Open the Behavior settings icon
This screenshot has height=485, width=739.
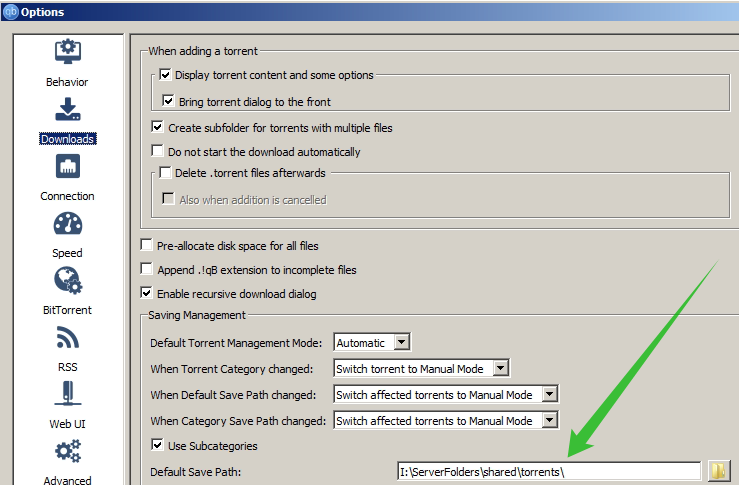tap(67, 53)
